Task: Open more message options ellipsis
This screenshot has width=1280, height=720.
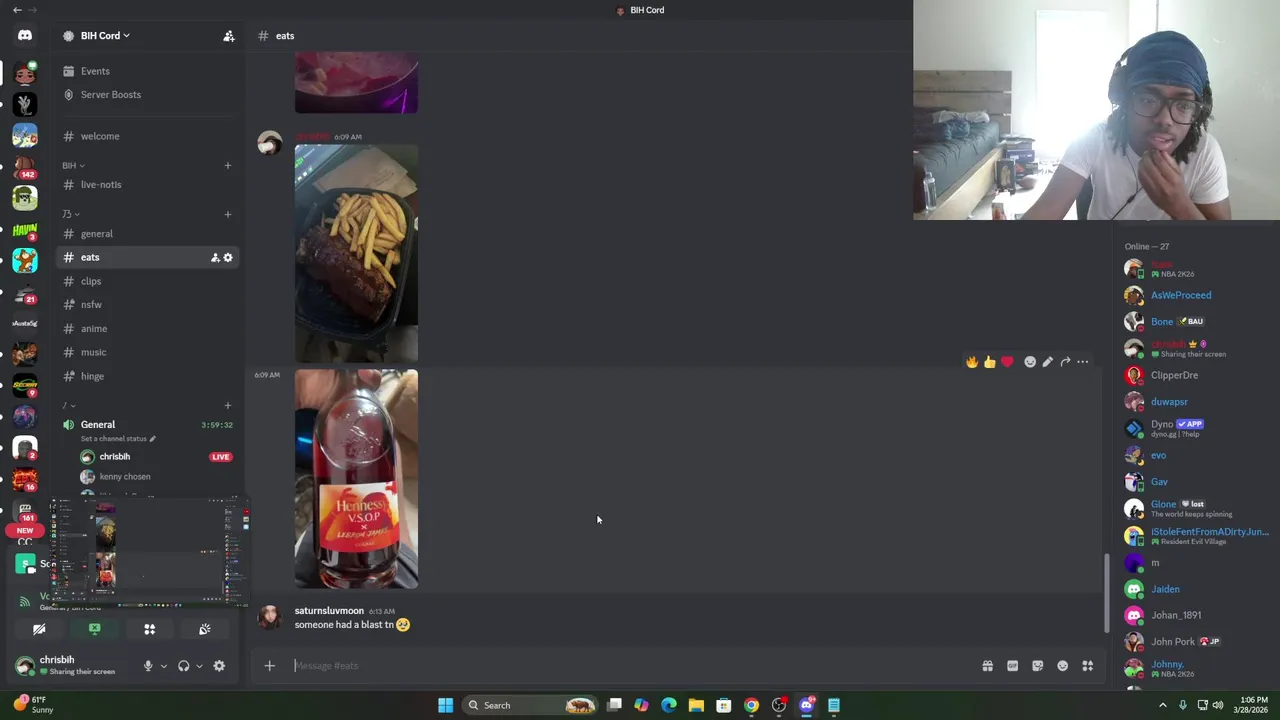Action: [x=1082, y=362]
